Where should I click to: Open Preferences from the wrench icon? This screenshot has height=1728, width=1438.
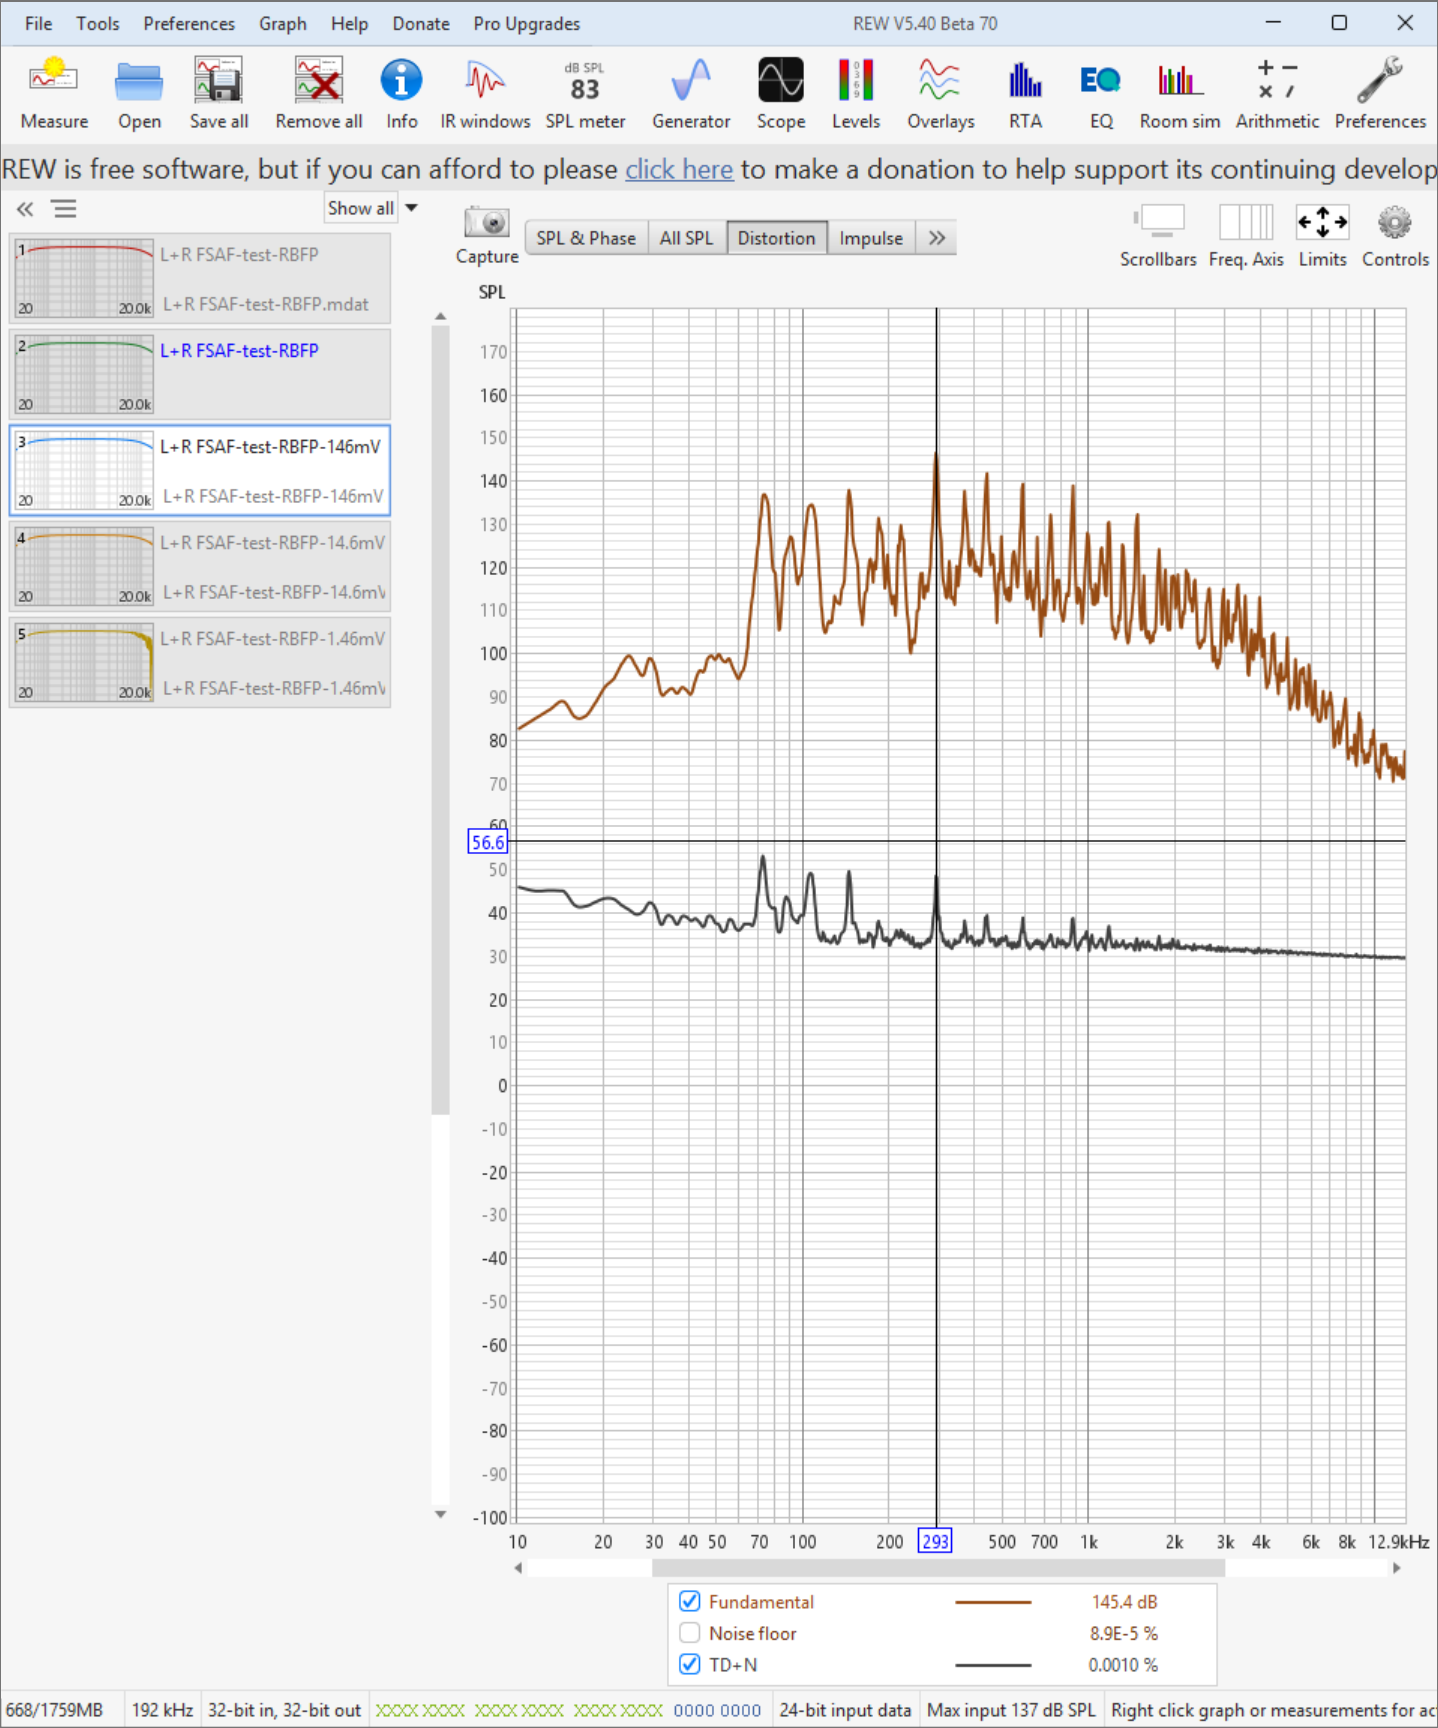click(x=1380, y=94)
